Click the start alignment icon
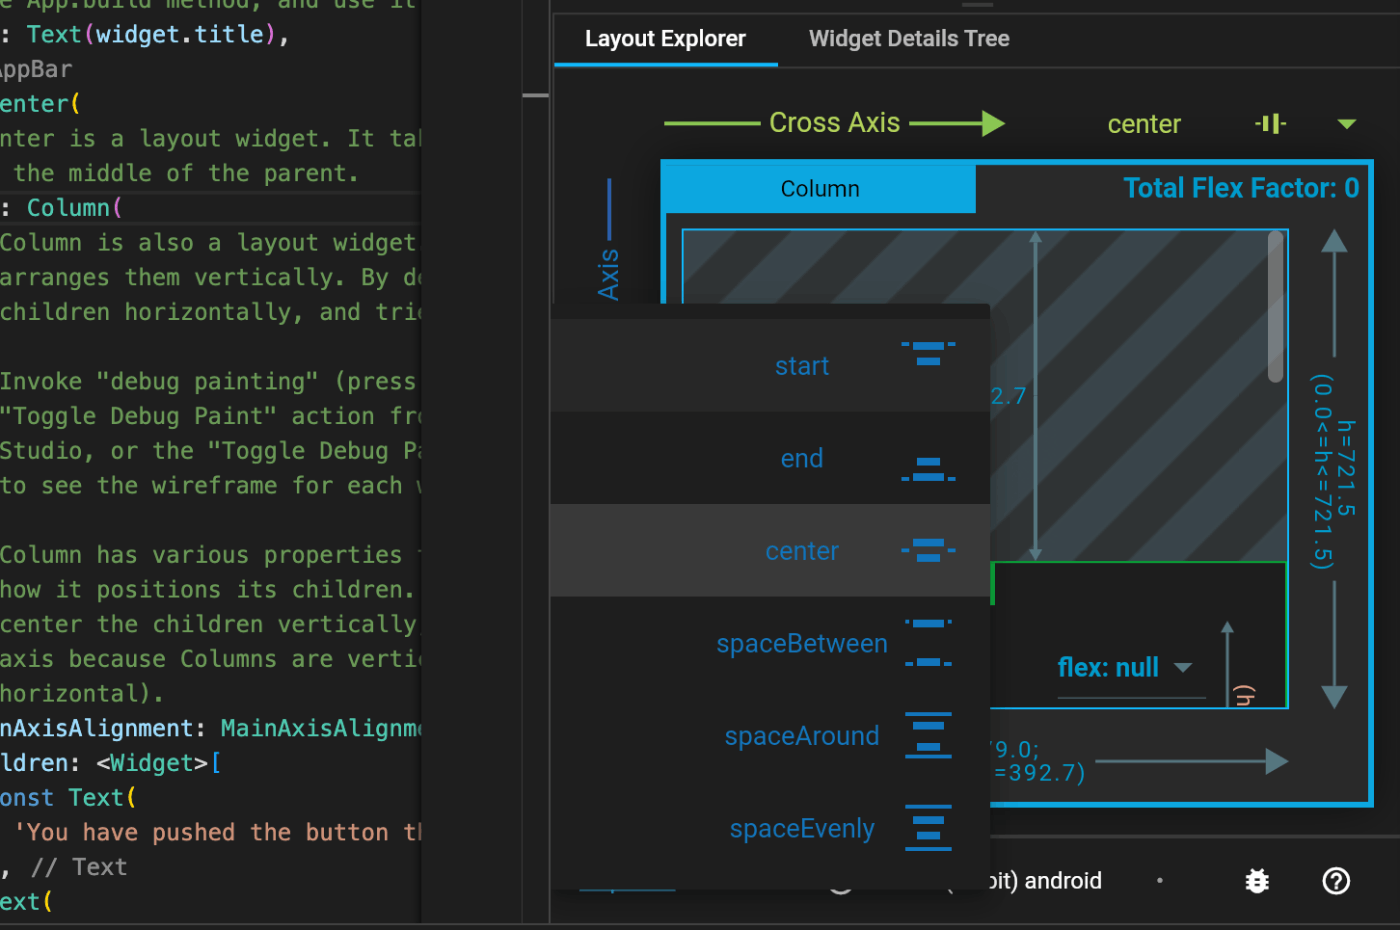Viewport: 1400px width, 930px height. tap(928, 353)
